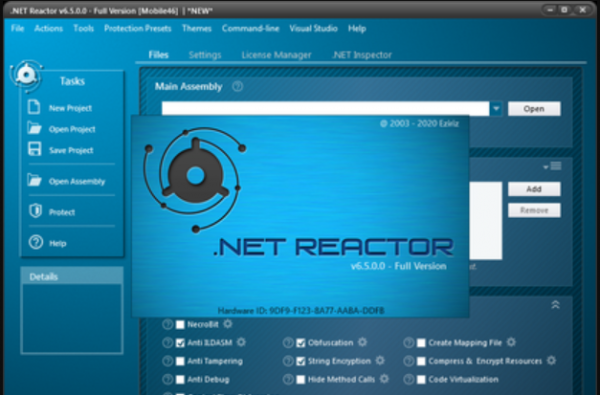This screenshot has width=600, height=395.
Task: Open the Protection Presets menu
Action: tap(138, 28)
